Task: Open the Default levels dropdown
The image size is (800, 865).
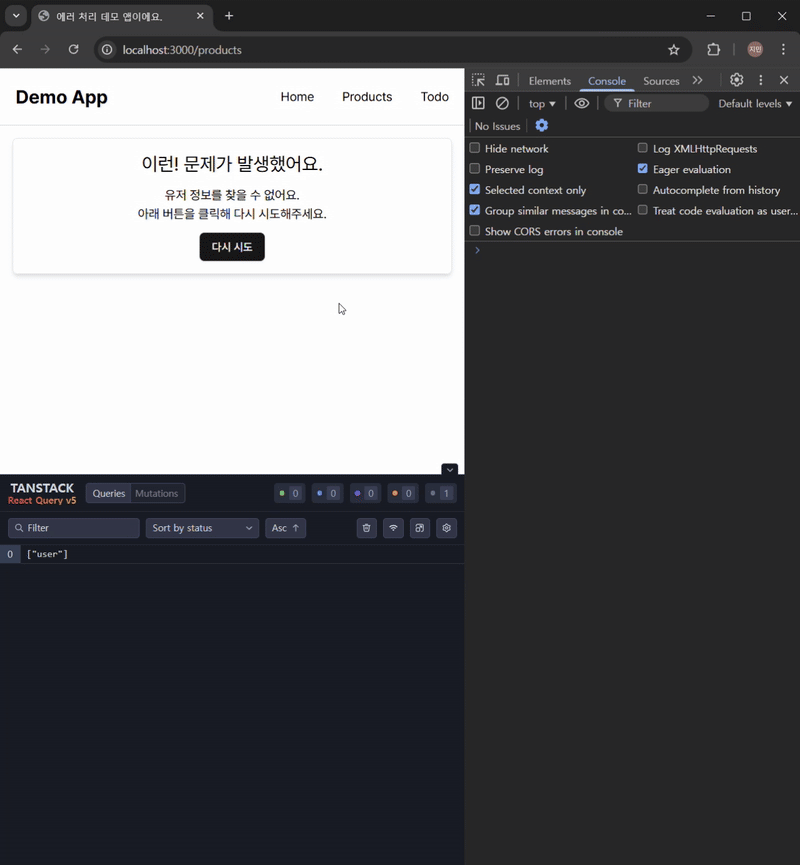Action: click(755, 103)
